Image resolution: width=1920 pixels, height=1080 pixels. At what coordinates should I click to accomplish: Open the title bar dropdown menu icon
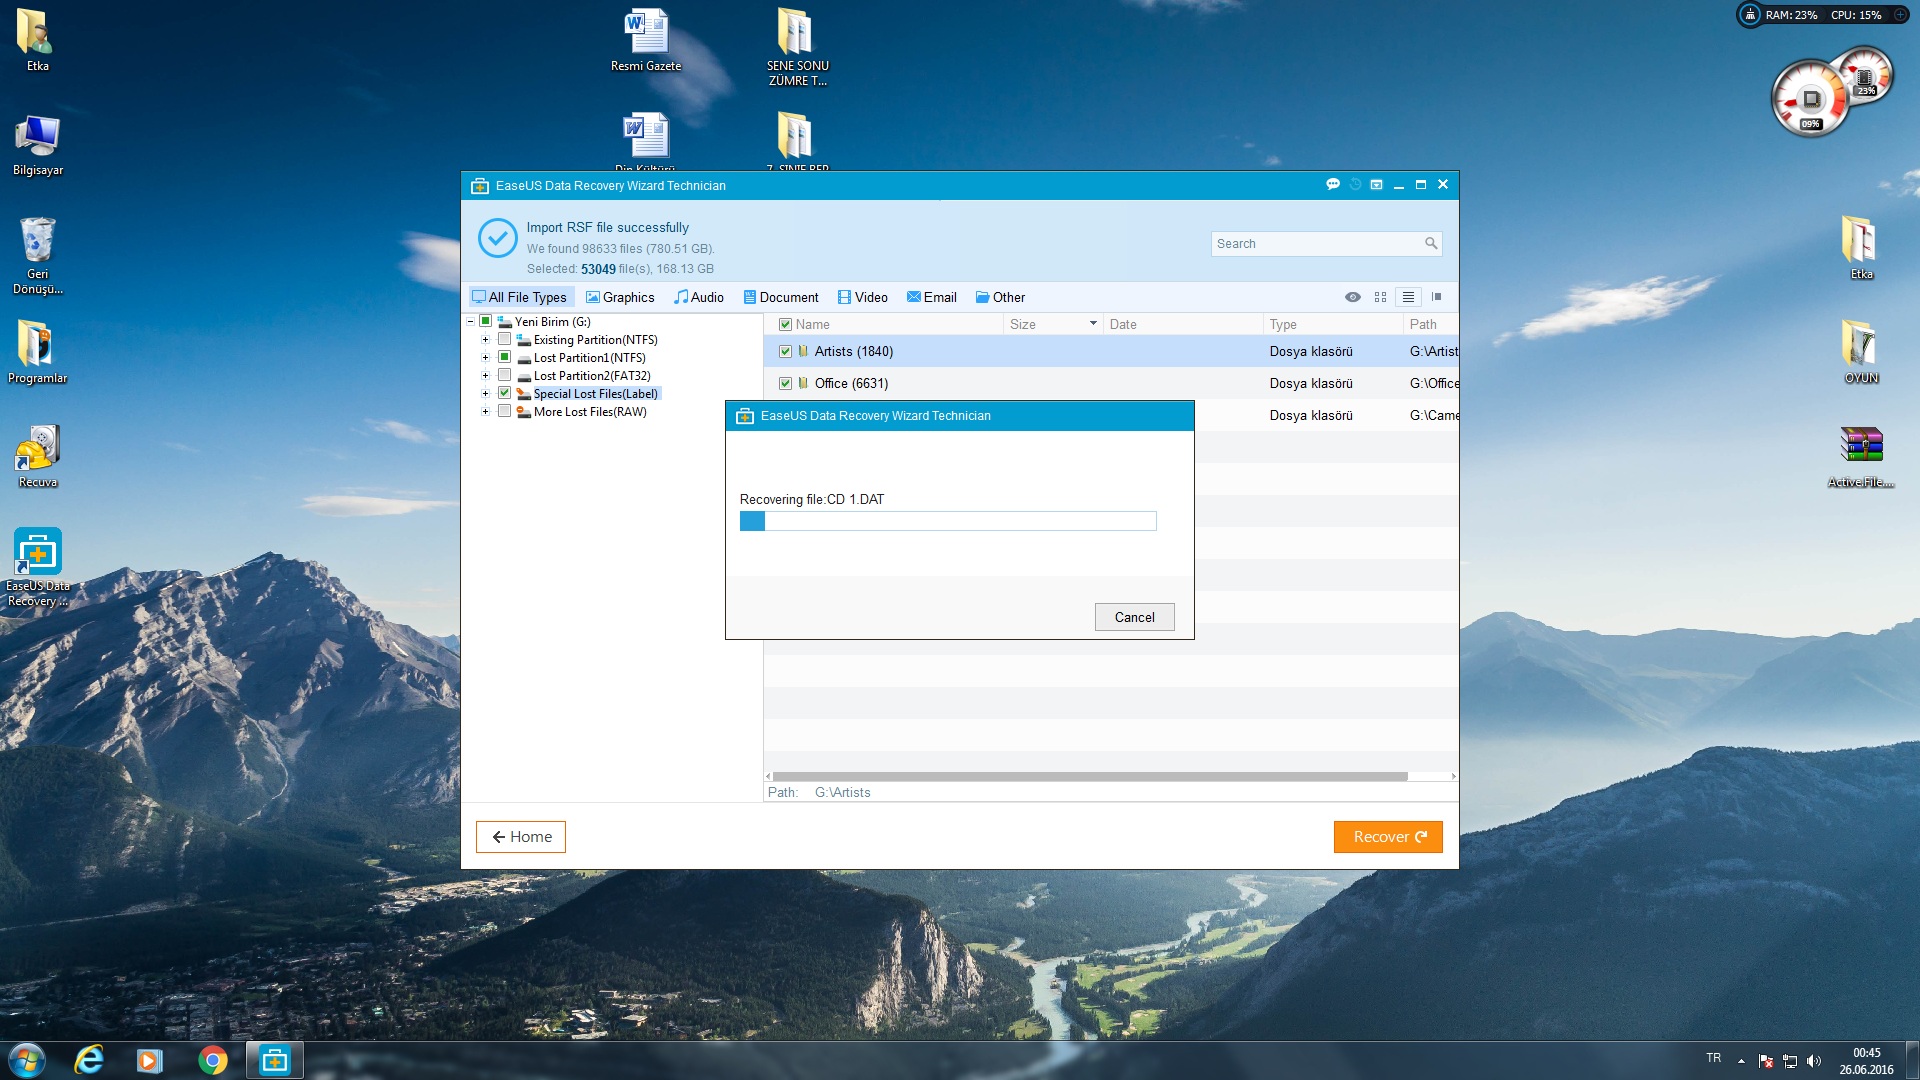(x=1376, y=185)
